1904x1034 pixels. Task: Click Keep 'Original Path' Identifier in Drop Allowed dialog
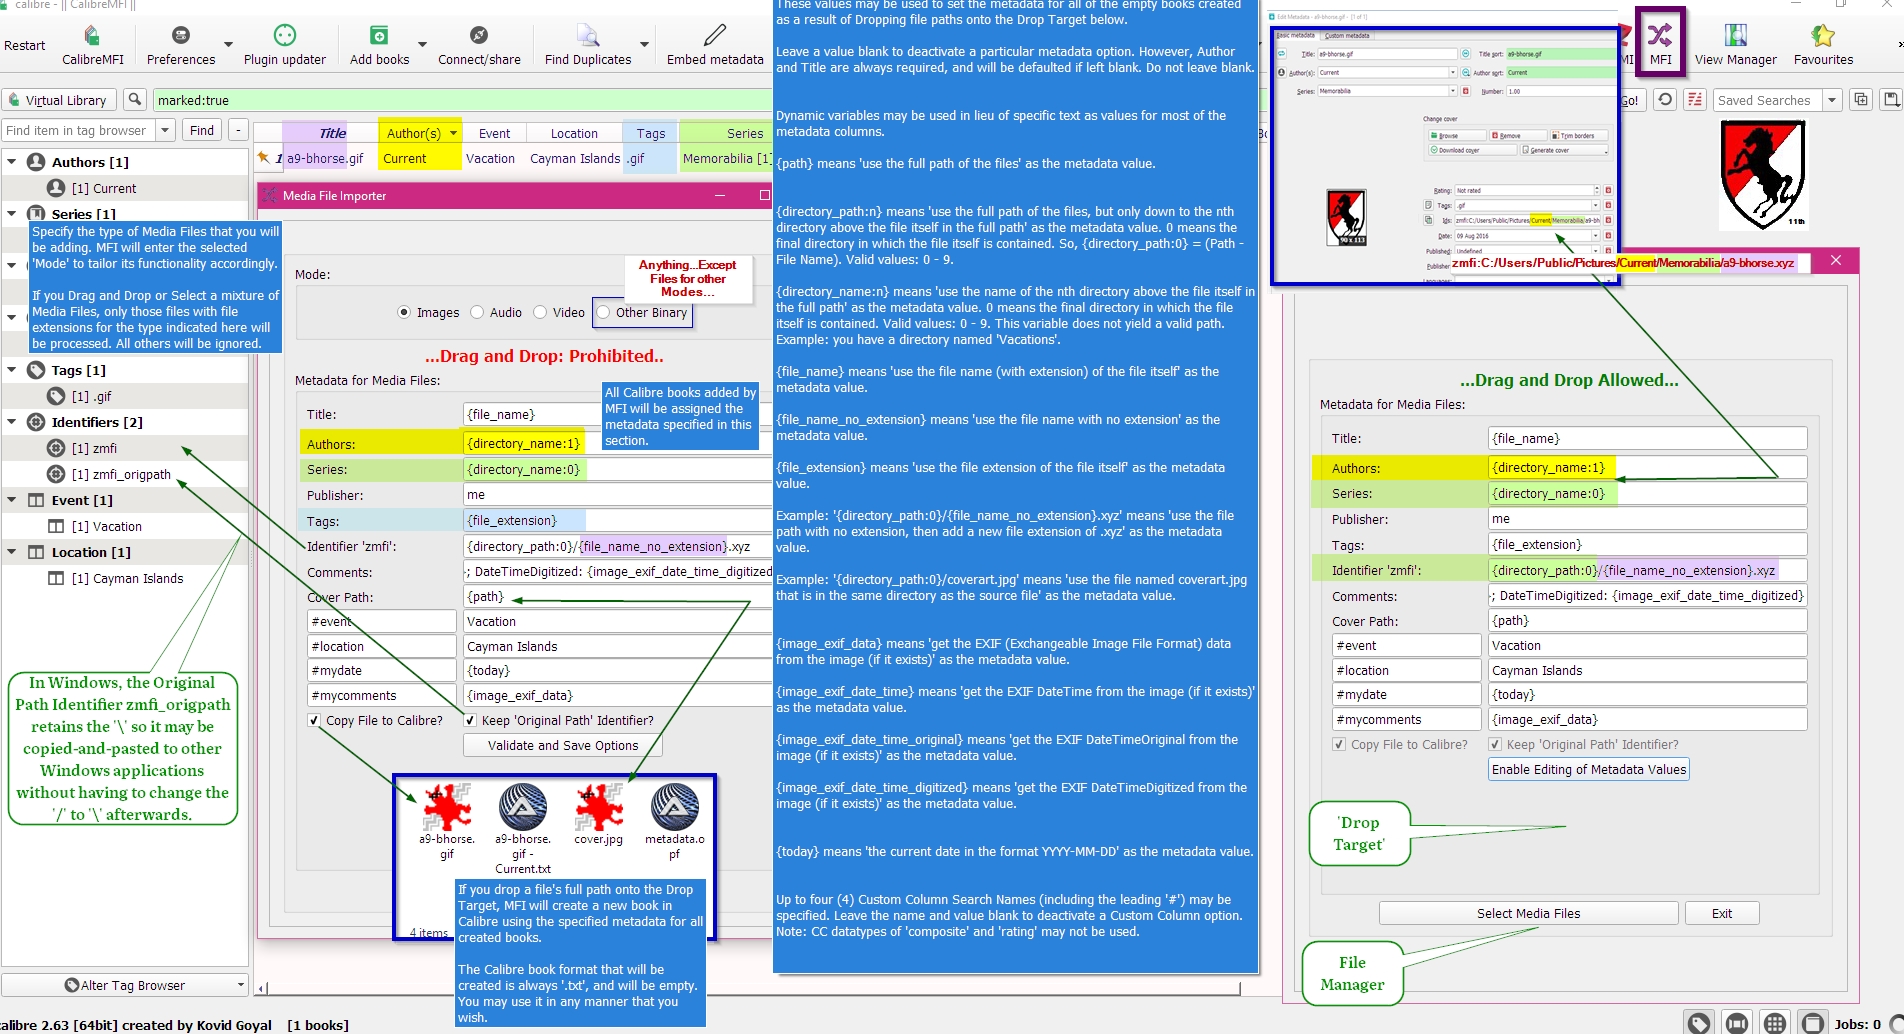tap(1495, 744)
